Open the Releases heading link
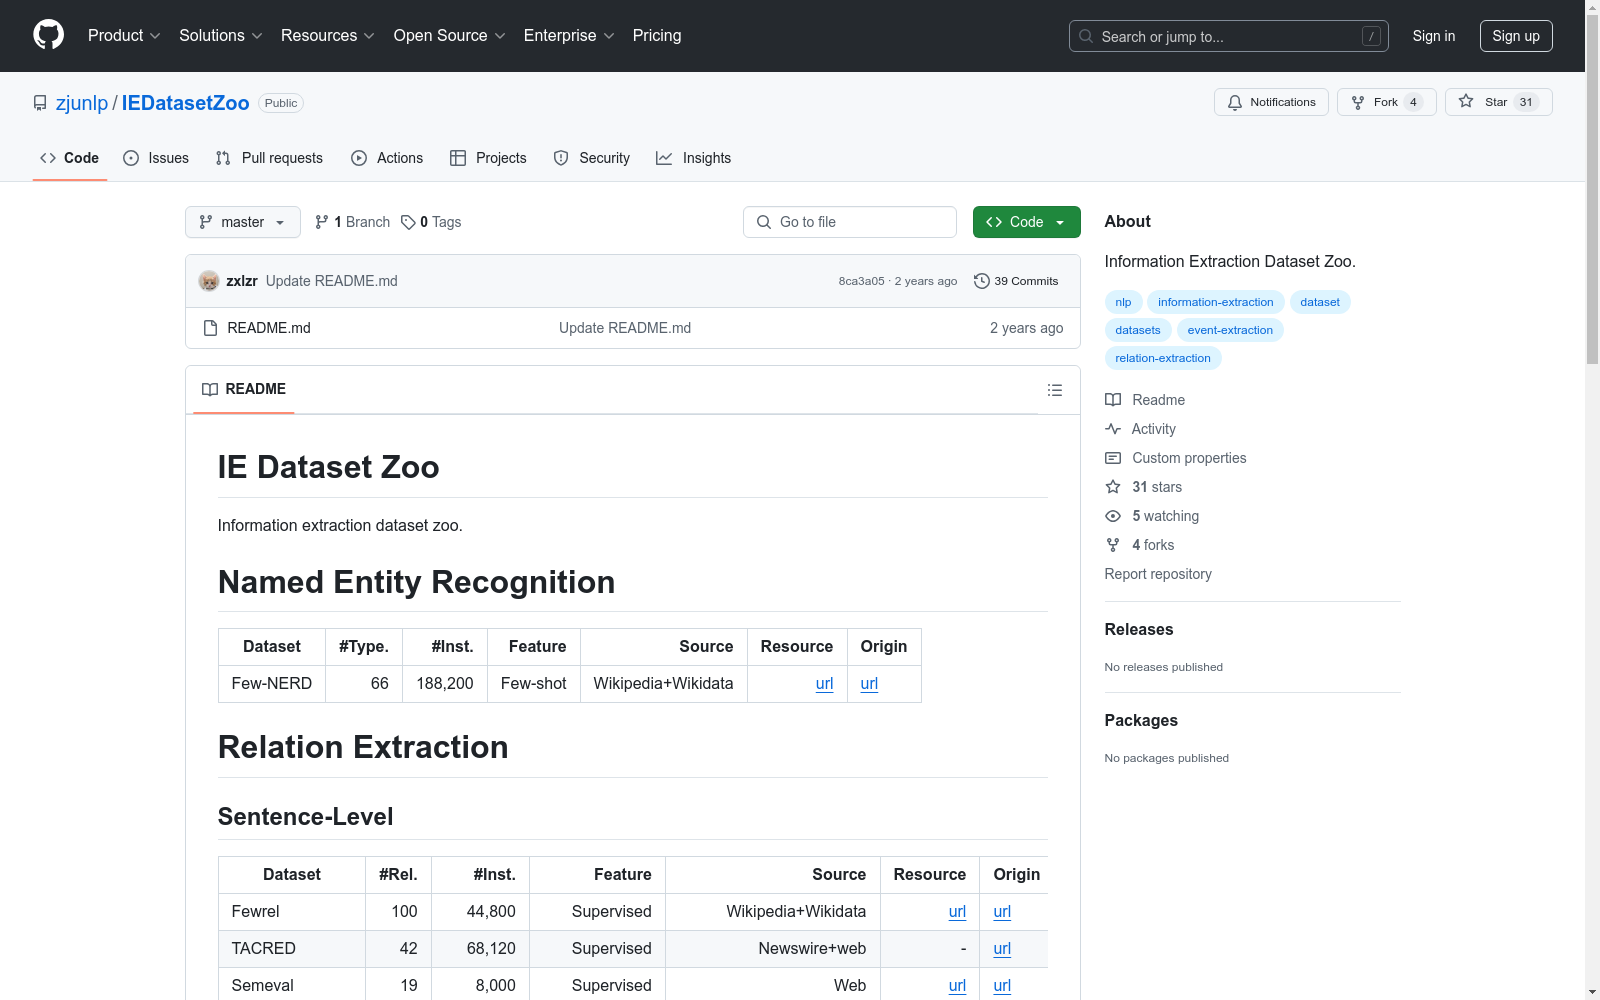Image resolution: width=1600 pixels, height=1000 pixels. point(1139,629)
